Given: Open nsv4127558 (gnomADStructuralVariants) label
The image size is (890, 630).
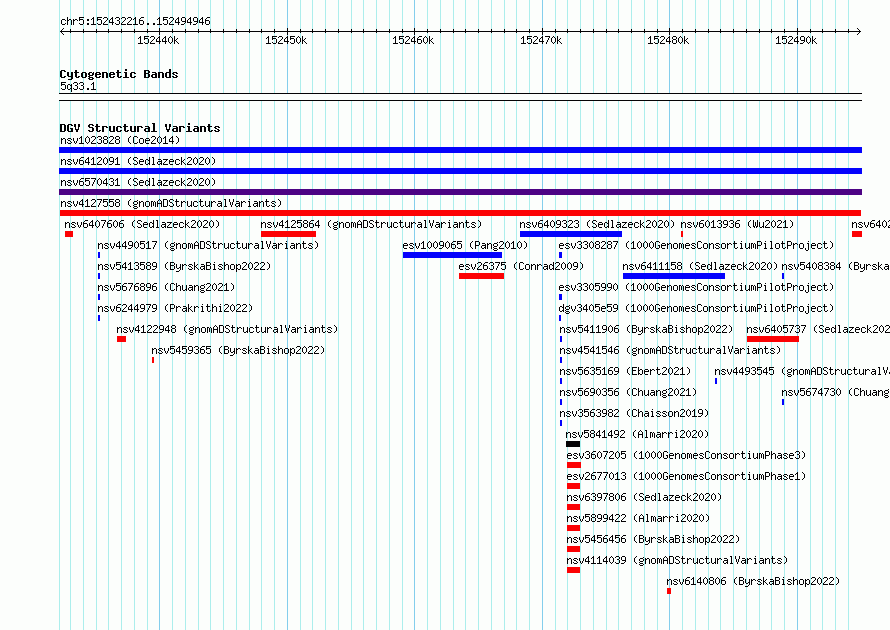Looking at the screenshot, I should [171, 203].
